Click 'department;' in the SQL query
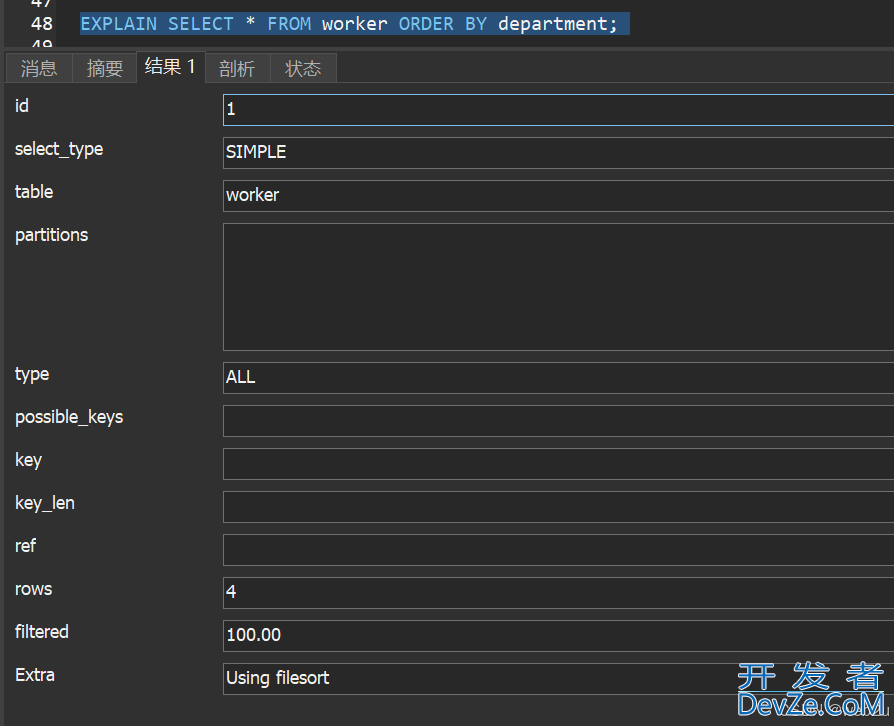The width and height of the screenshot is (894, 726). (x=558, y=24)
